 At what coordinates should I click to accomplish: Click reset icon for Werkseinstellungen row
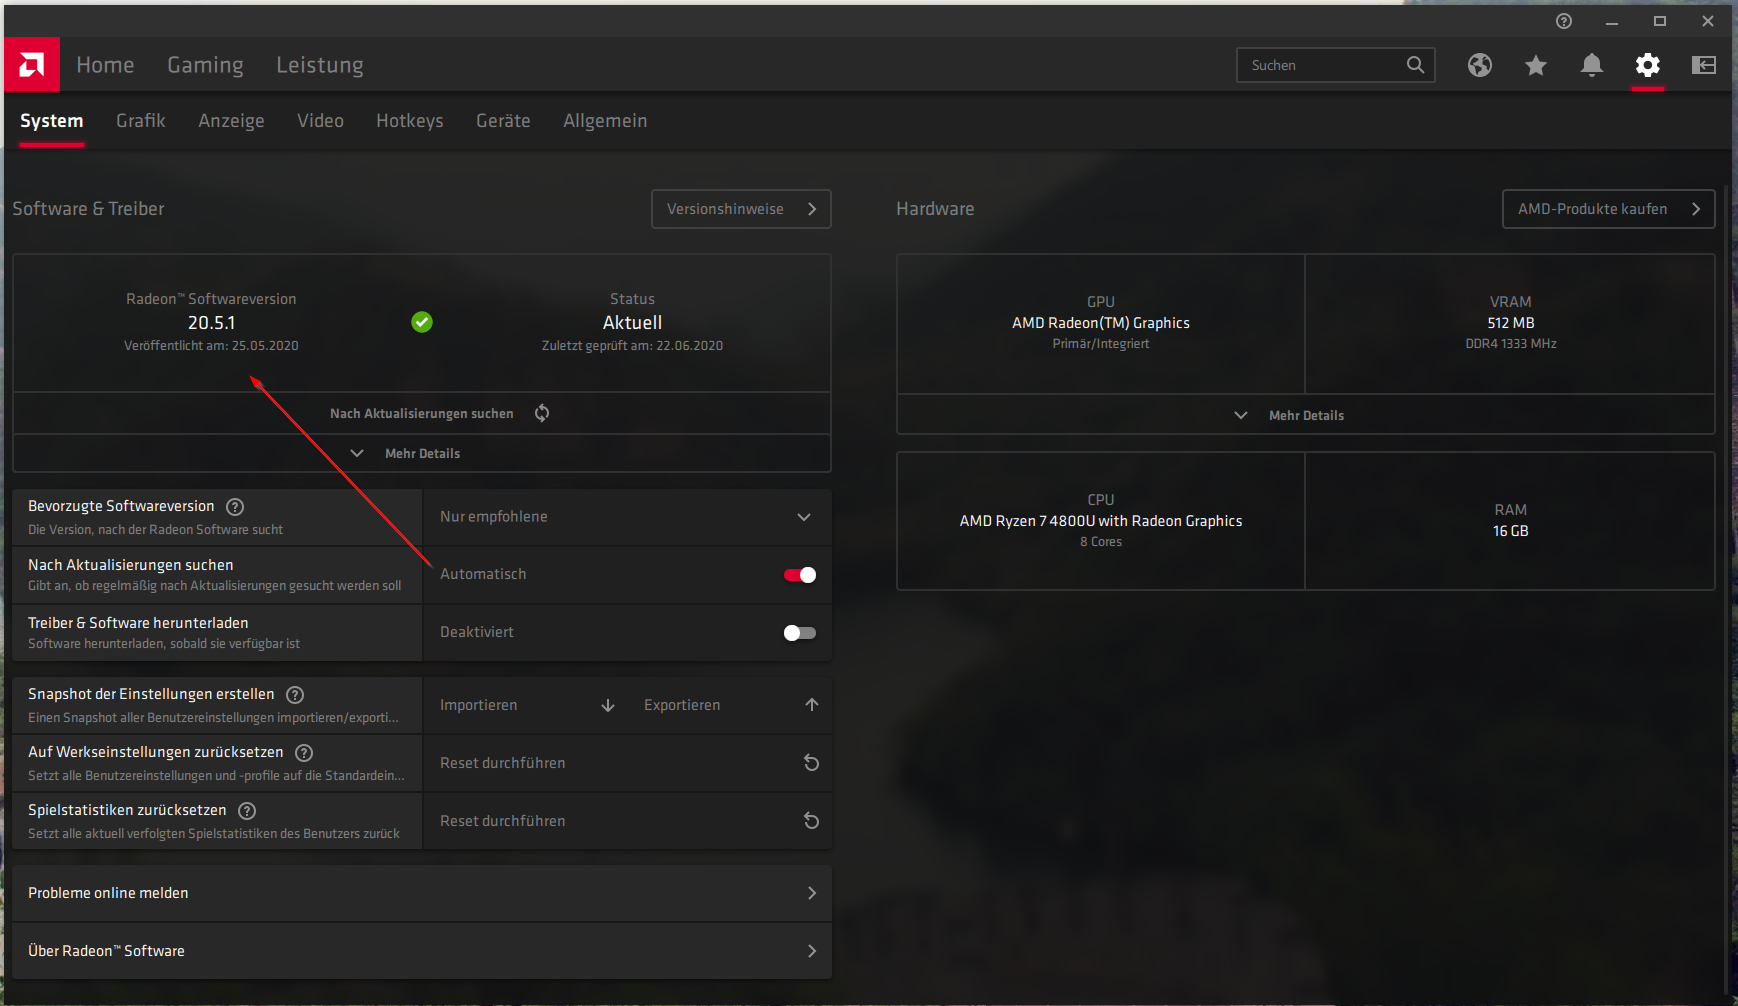click(812, 763)
